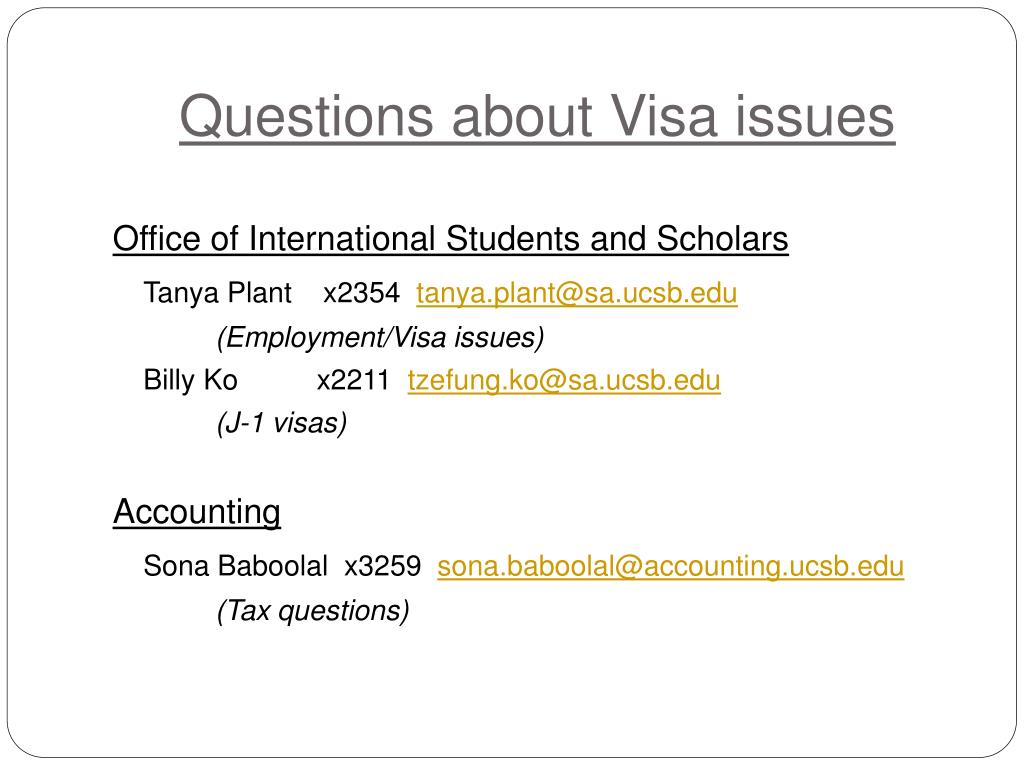Open the sona.baboolal@accounting.ucsb.edu email link
Image resolution: width=1024 pixels, height=768 pixels.
pos(671,566)
